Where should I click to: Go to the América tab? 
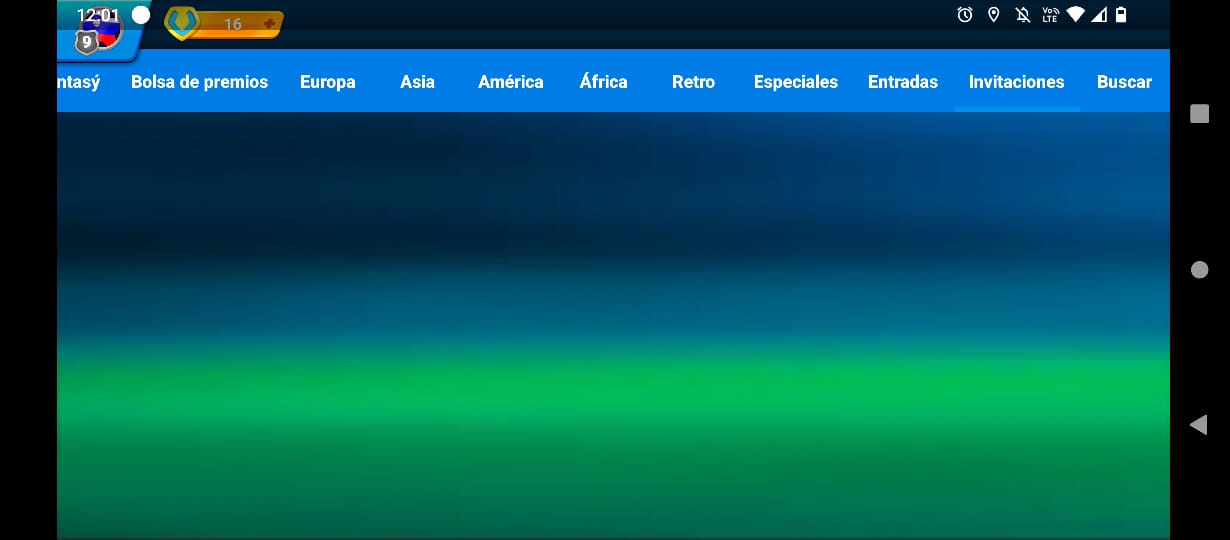510,82
